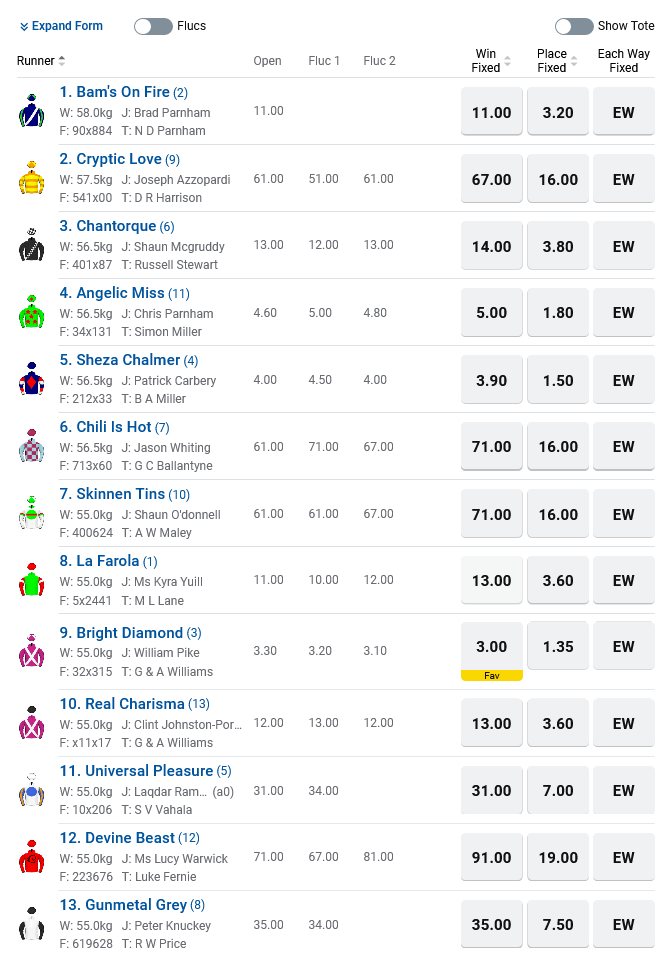The image size is (672, 958).
Task: Click La Farola green and red silks
Action: click(31, 580)
